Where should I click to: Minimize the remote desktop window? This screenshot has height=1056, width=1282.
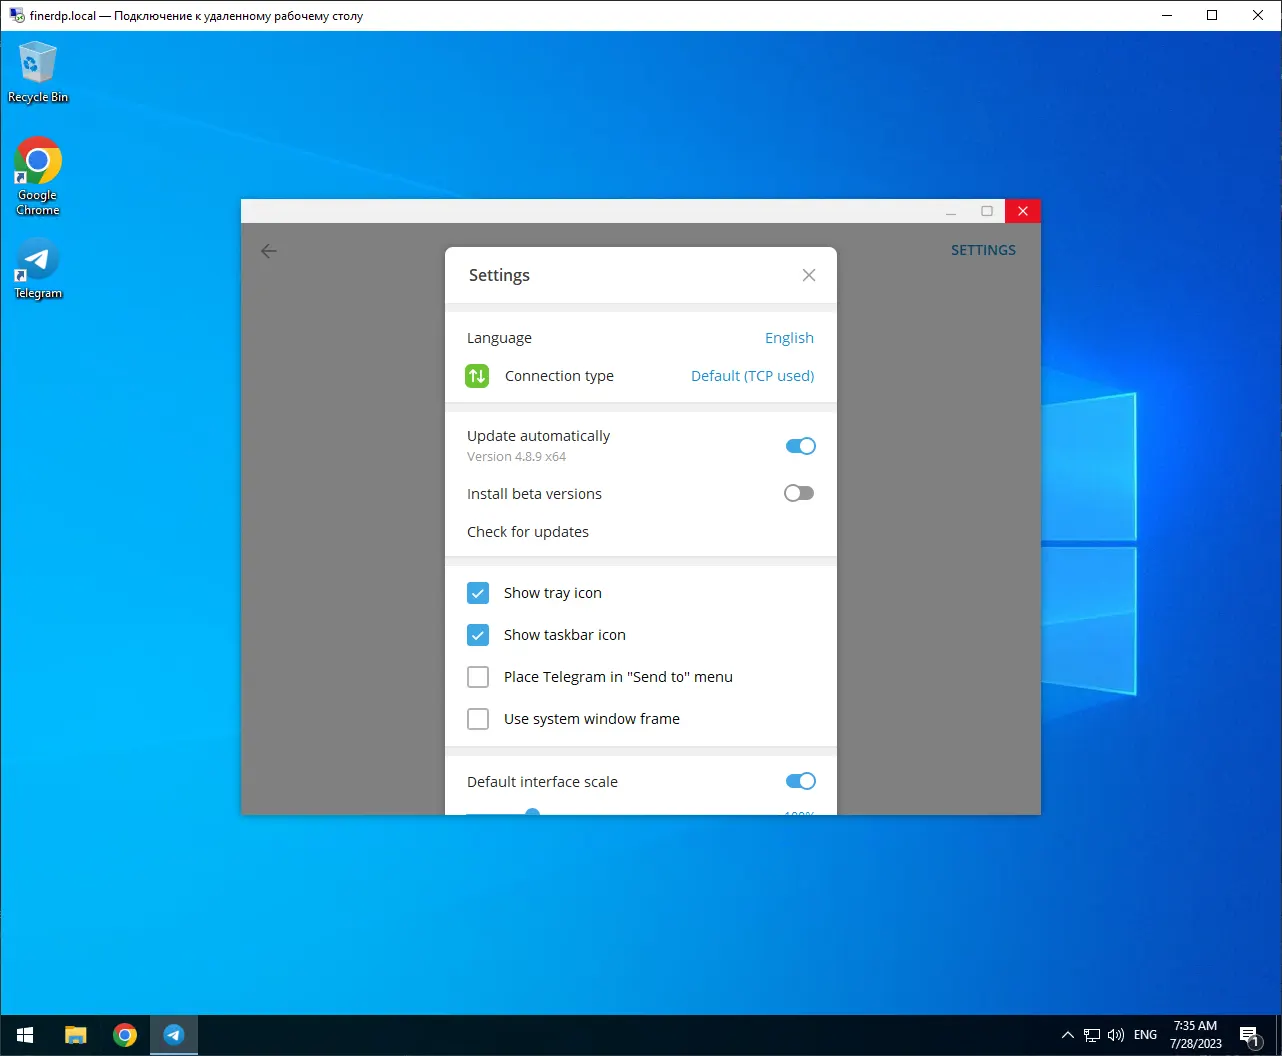(1166, 15)
